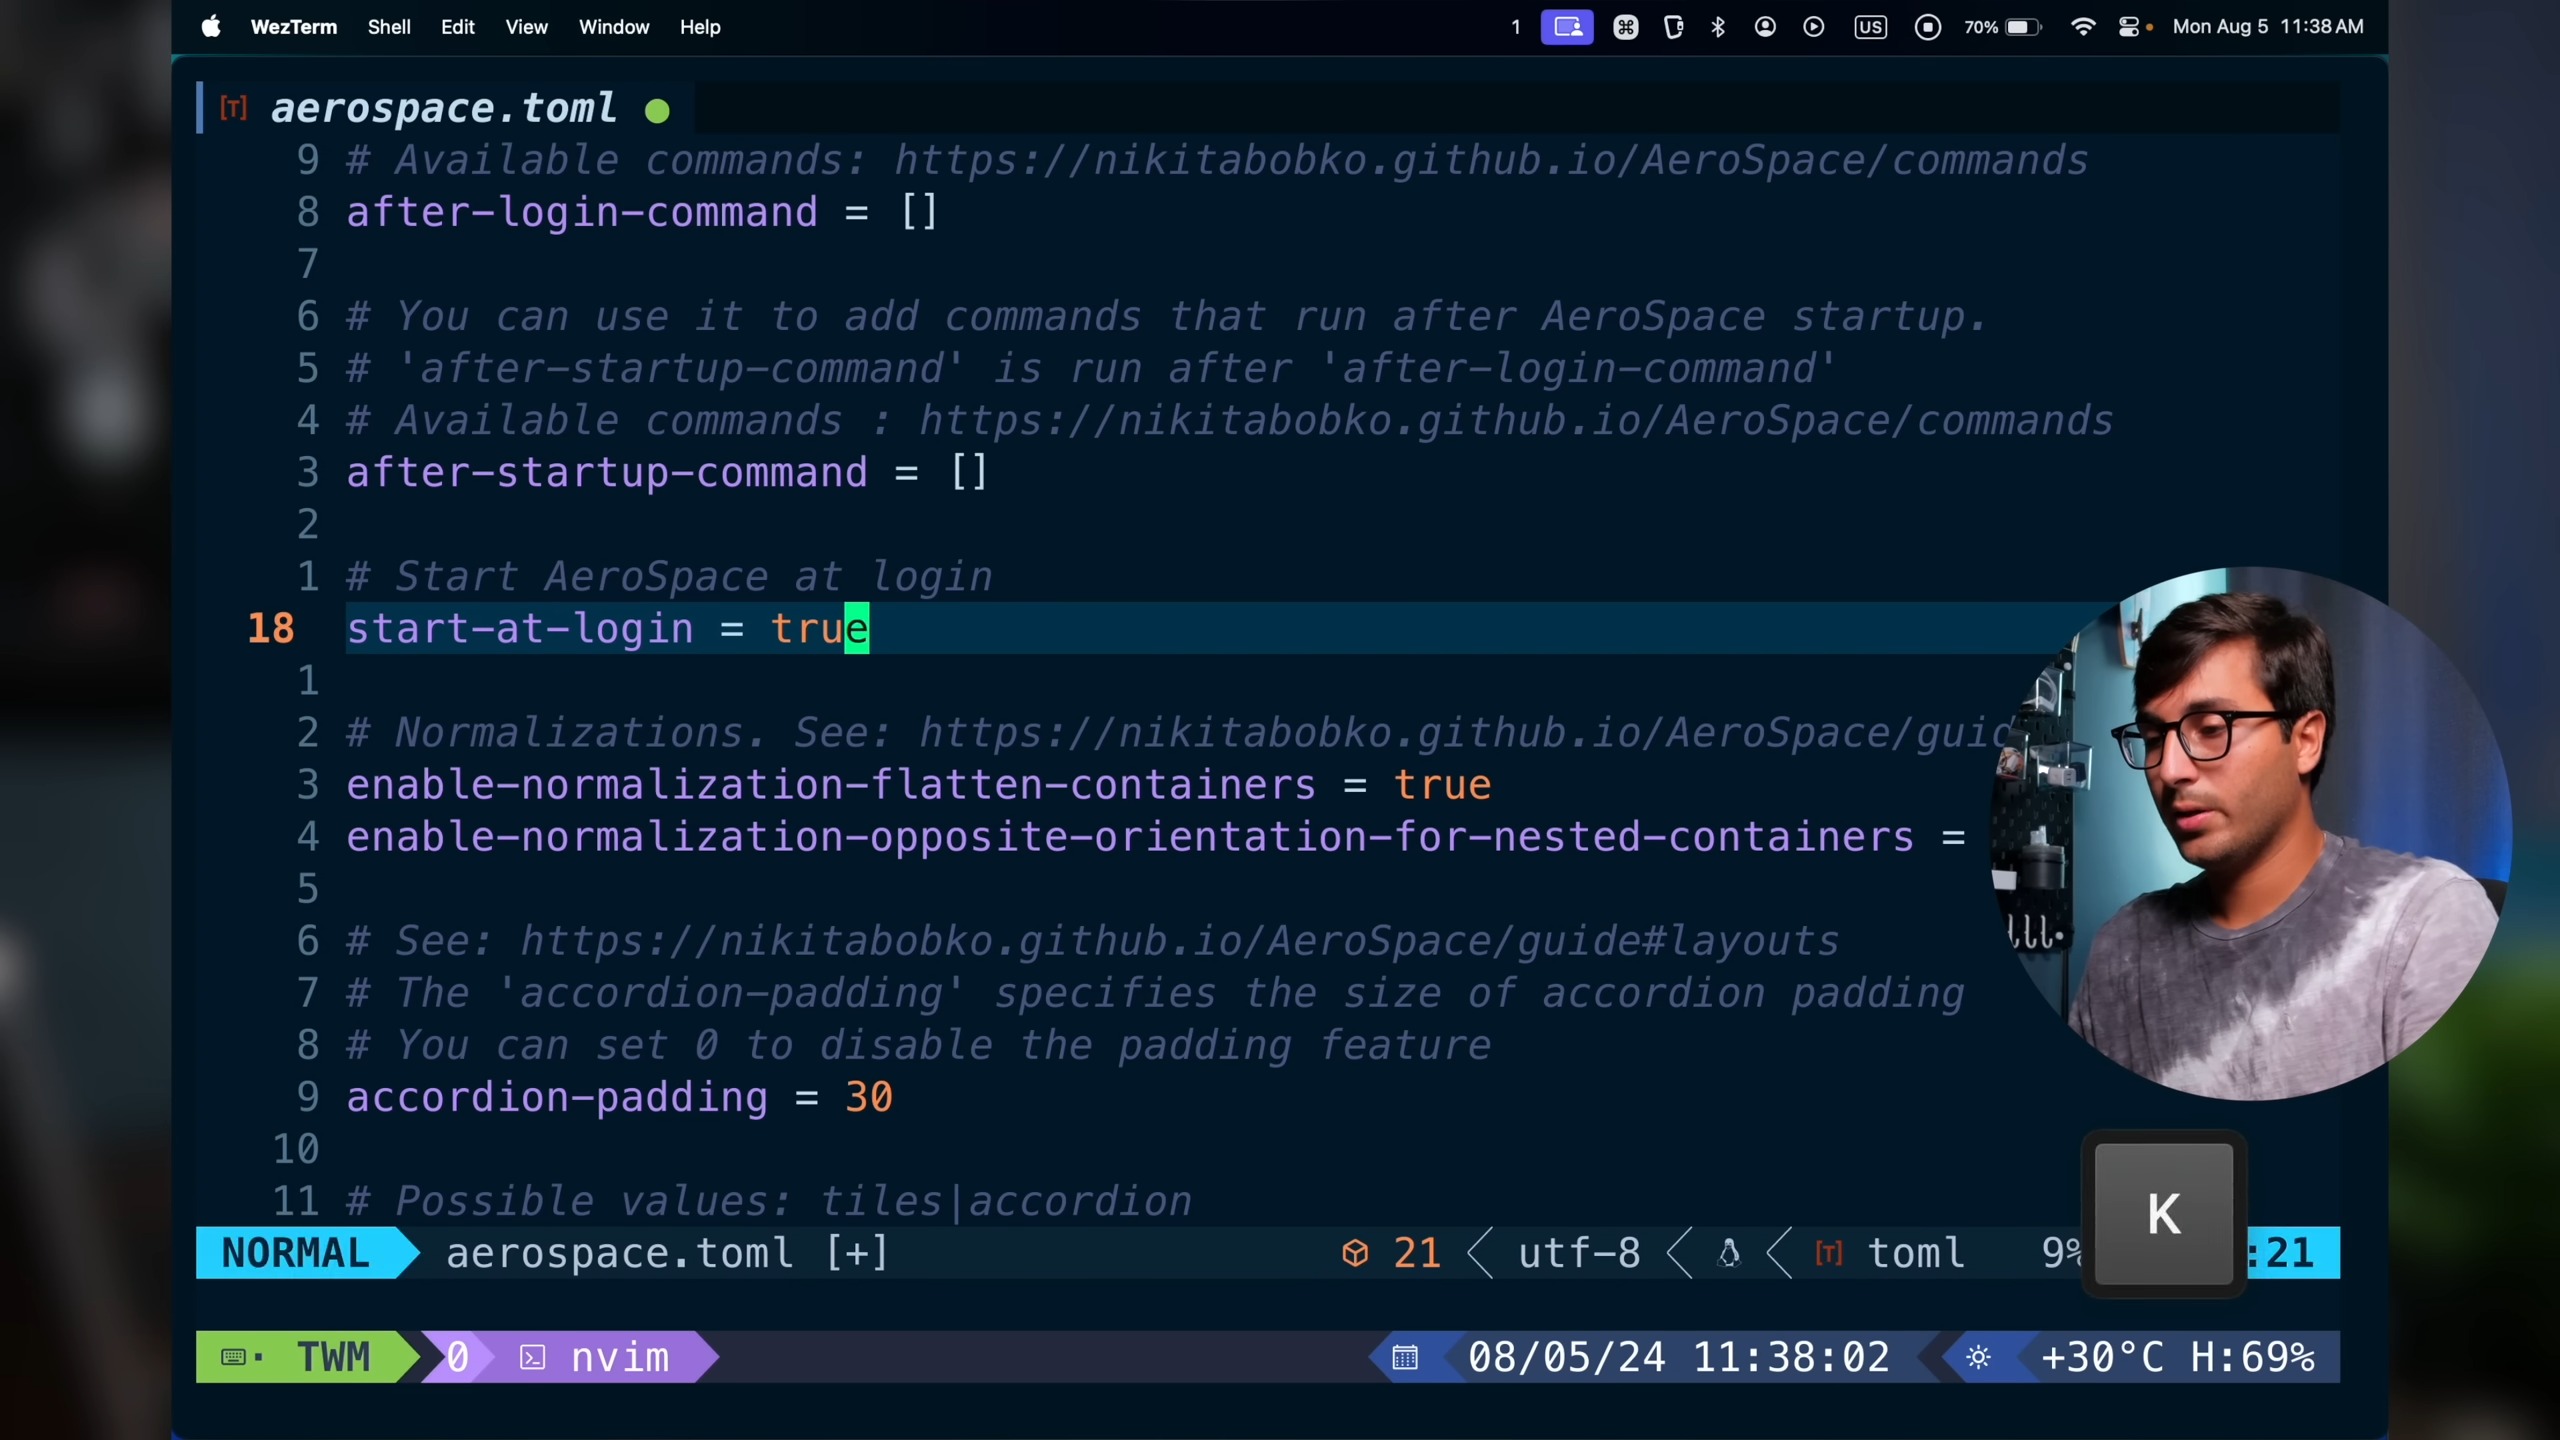Viewport: 2560px width, 1440px height.
Task: Click the screen recording stop icon
Action: (1928, 27)
